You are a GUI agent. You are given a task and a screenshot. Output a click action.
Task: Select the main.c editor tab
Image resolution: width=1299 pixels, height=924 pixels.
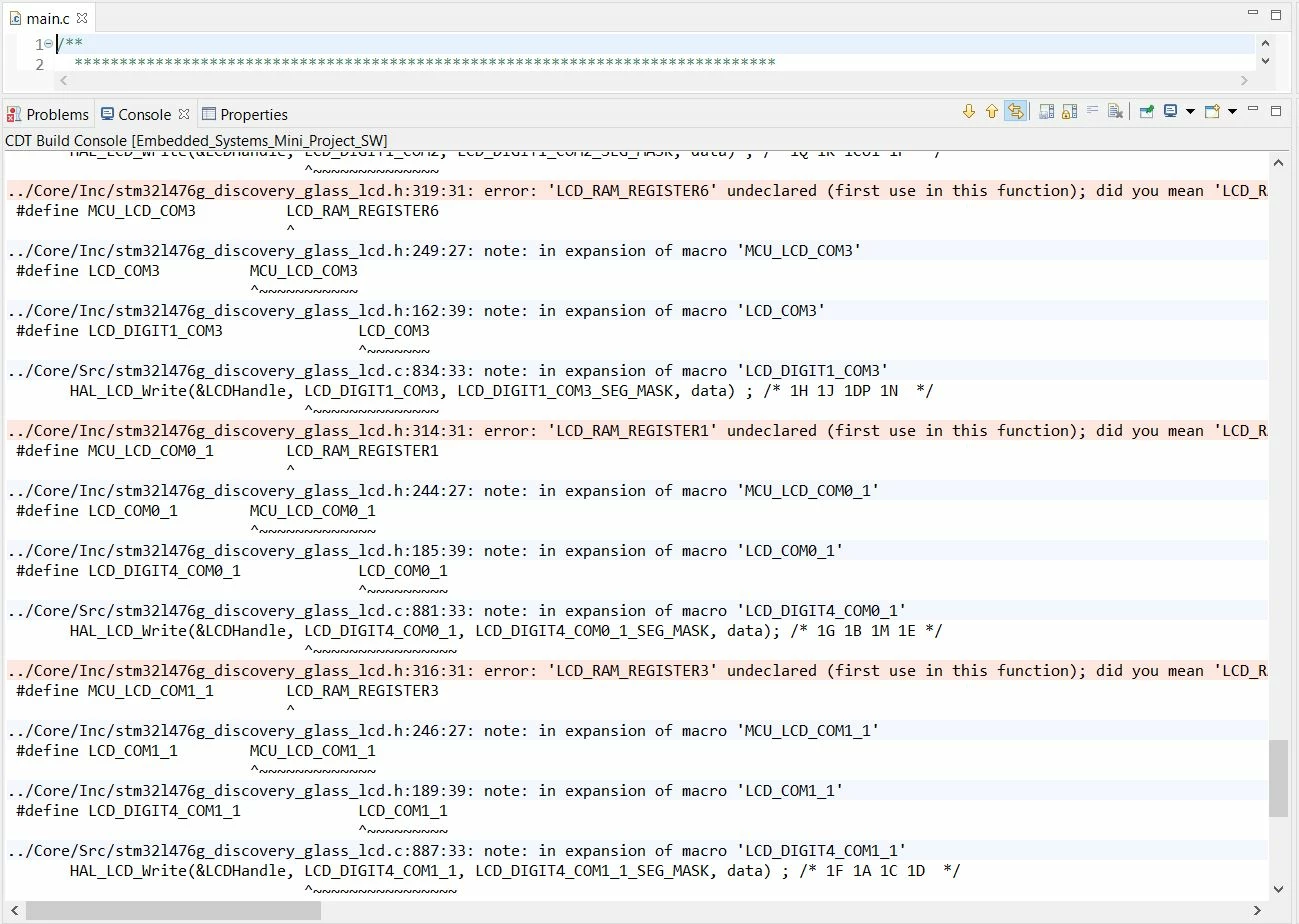click(x=48, y=18)
